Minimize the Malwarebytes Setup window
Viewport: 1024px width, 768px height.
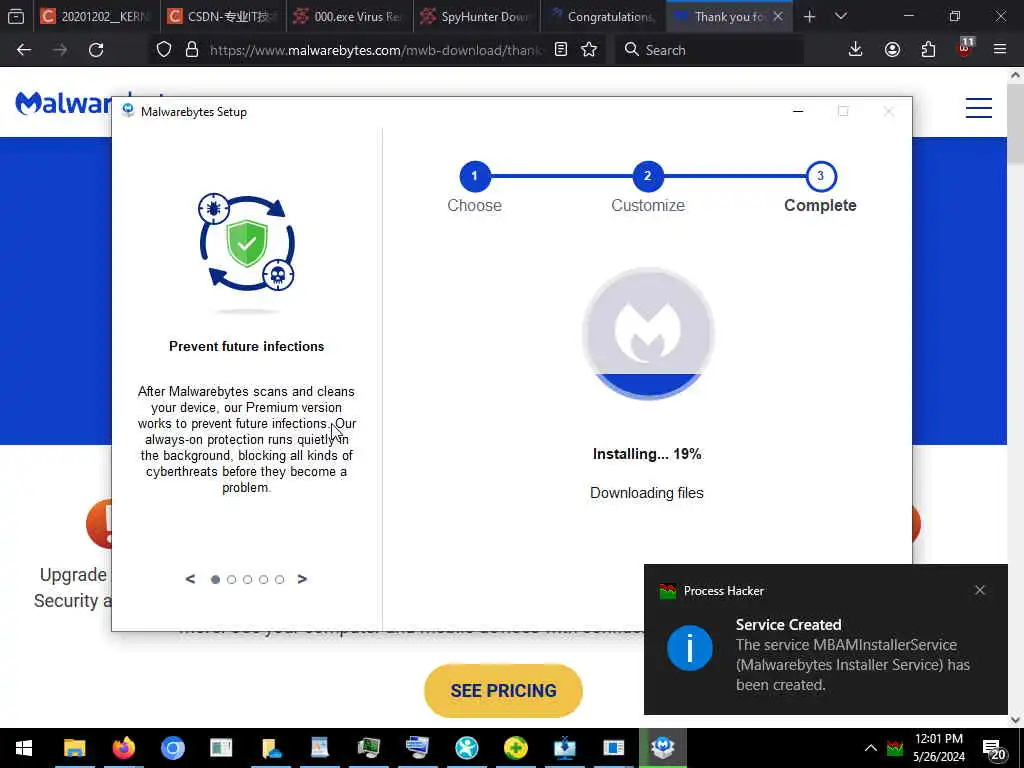tap(798, 112)
